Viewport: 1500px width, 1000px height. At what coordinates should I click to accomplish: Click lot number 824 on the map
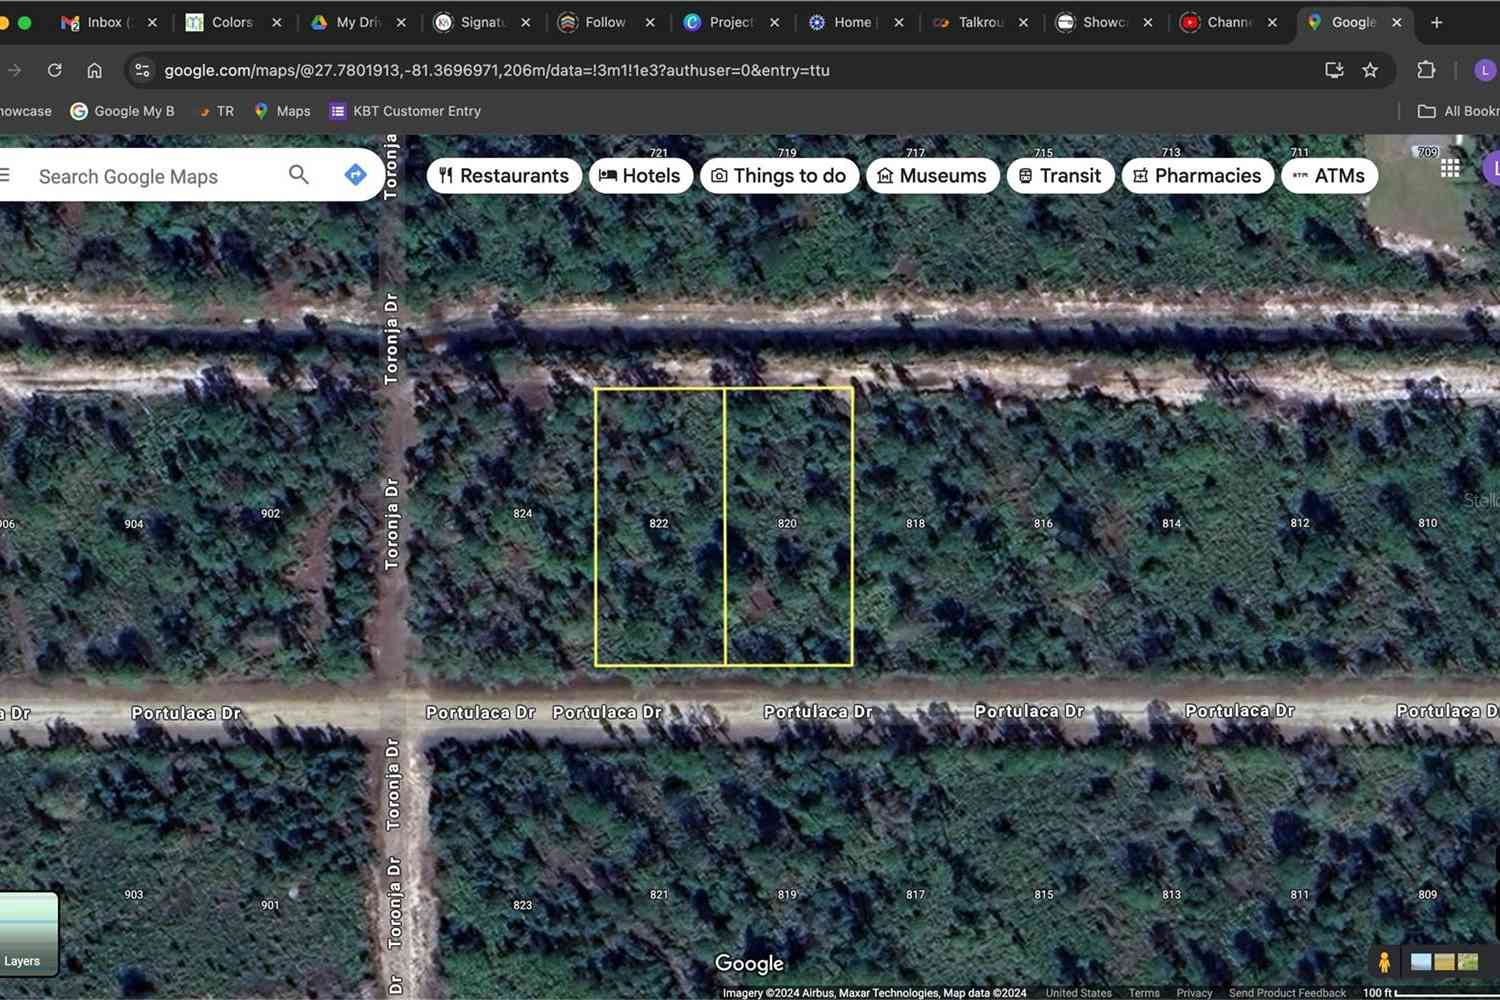pyautogui.click(x=522, y=513)
